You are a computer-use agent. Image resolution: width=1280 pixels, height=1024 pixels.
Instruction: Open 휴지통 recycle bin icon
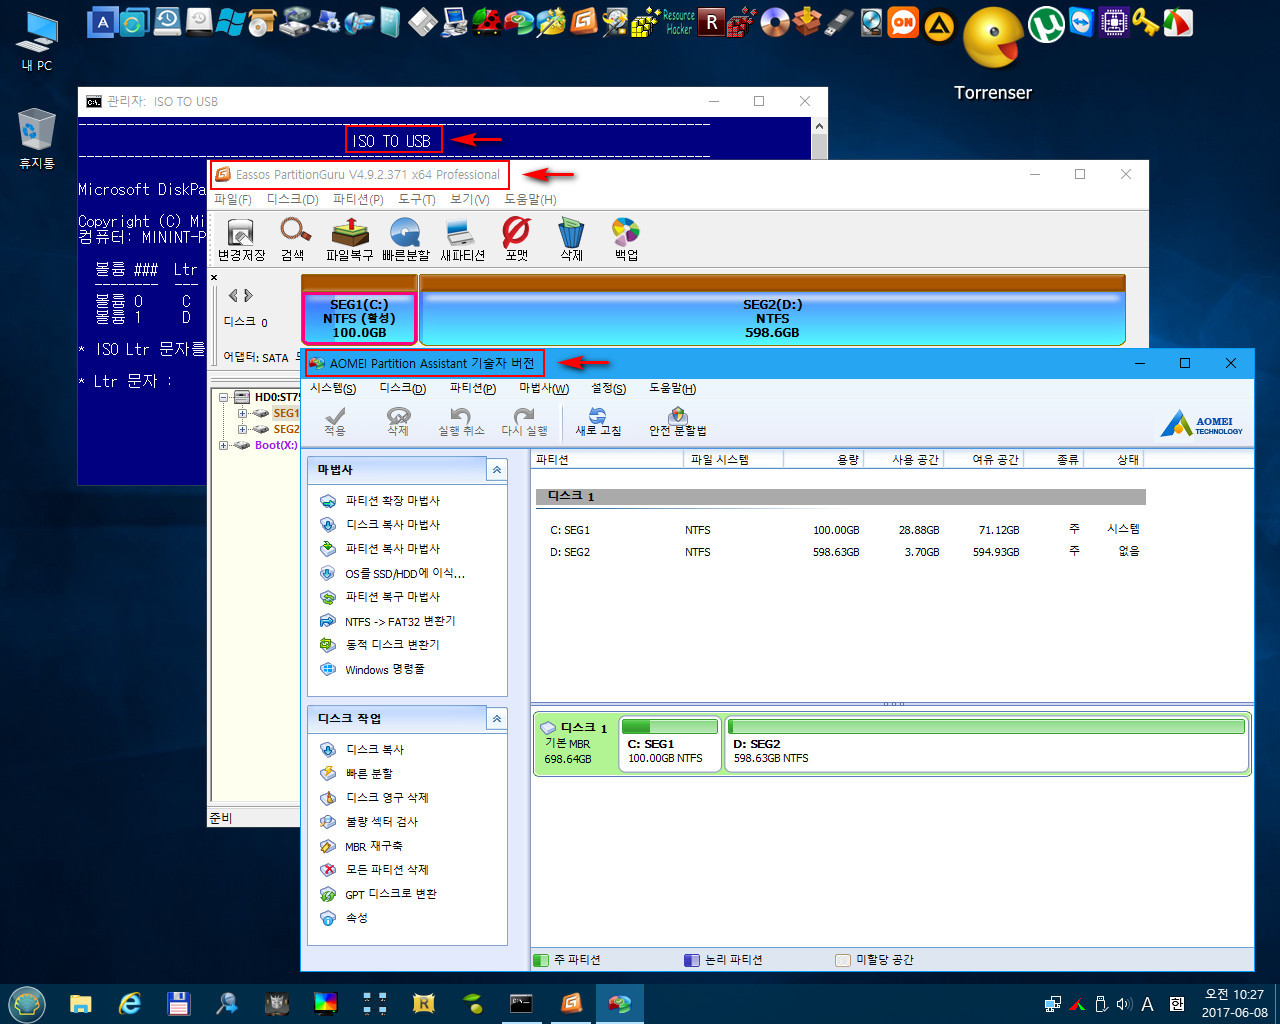pos(37,139)
